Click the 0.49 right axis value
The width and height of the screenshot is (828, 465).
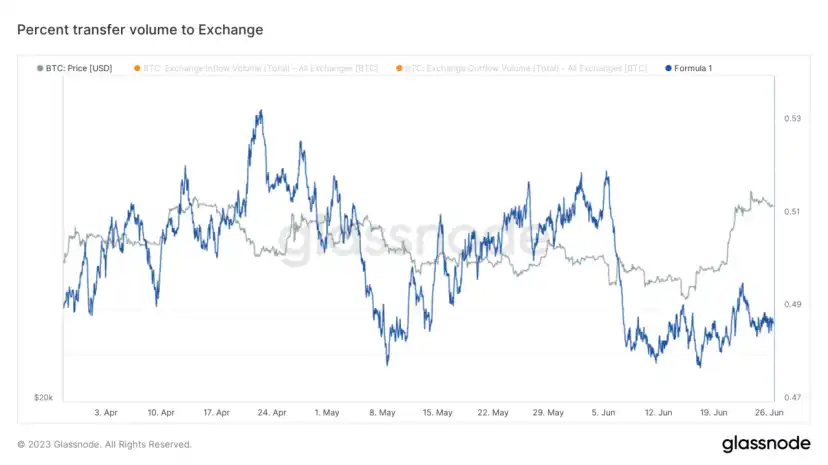(x=792, y=304)
